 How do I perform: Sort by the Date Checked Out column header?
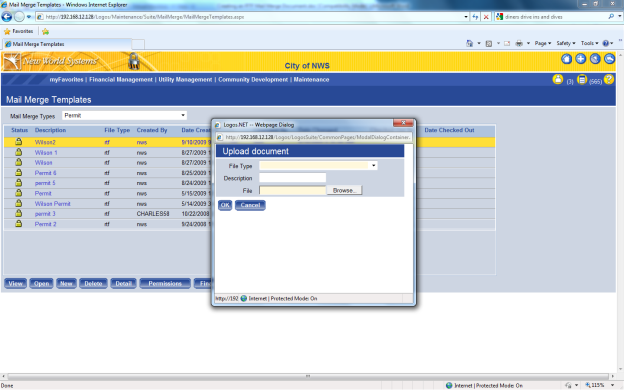coord(449,130)
